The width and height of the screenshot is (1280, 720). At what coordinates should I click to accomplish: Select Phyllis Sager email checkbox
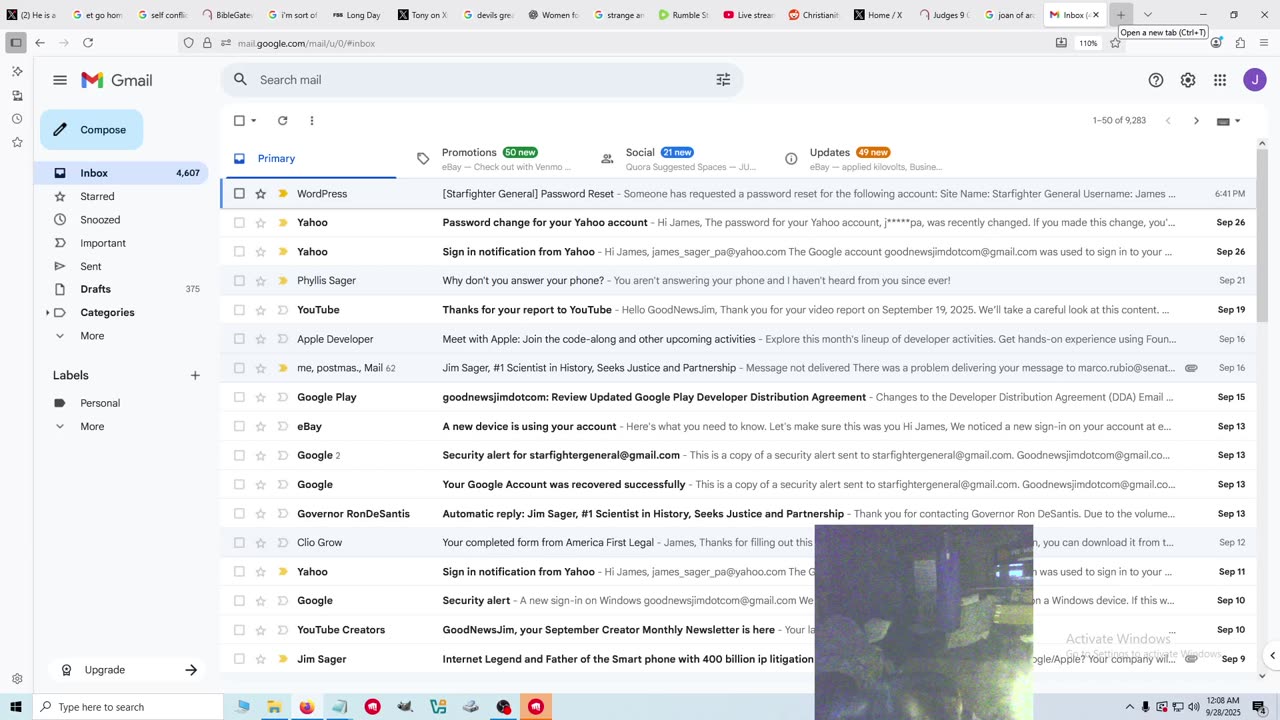pyautogui.click(x=239, y=281)
